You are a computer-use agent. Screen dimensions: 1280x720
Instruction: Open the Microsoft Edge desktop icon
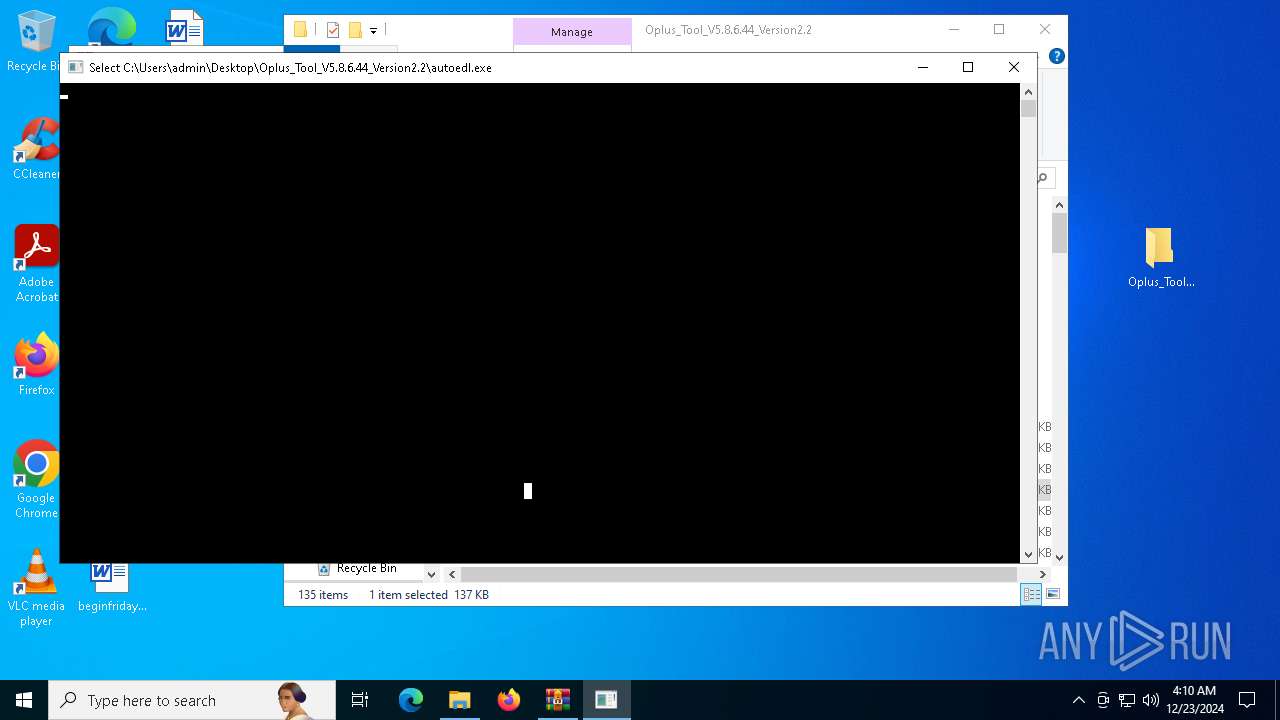[111, 28]
